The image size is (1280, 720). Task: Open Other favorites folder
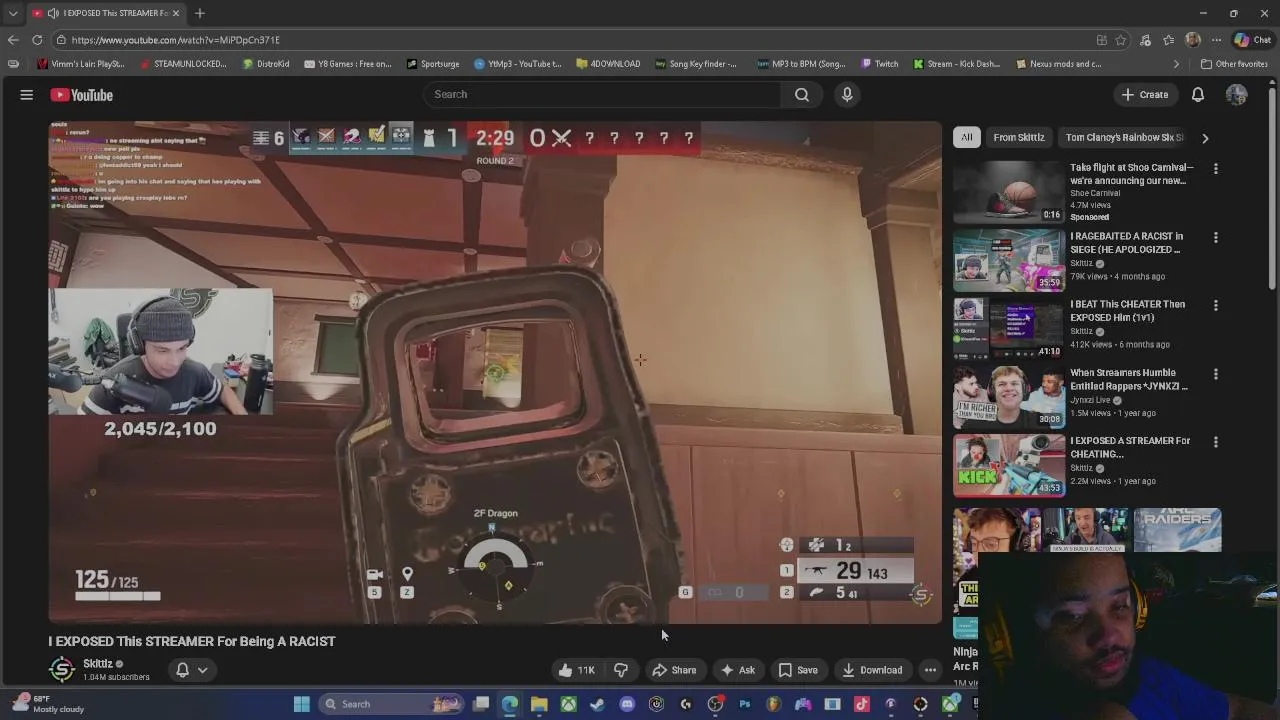[x=1234, y=64]
